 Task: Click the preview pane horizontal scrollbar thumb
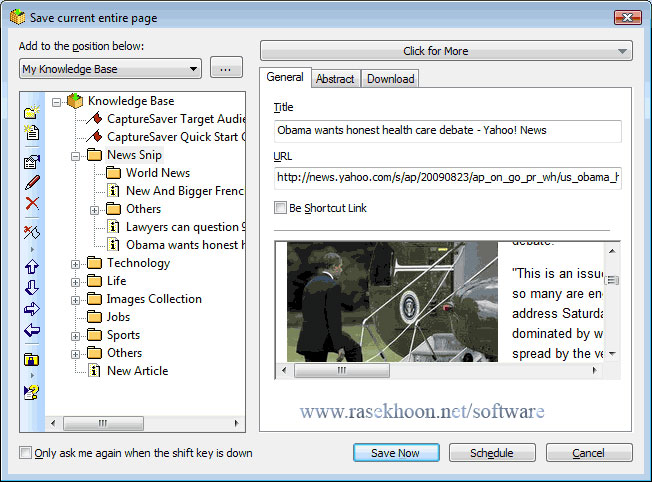341,370
